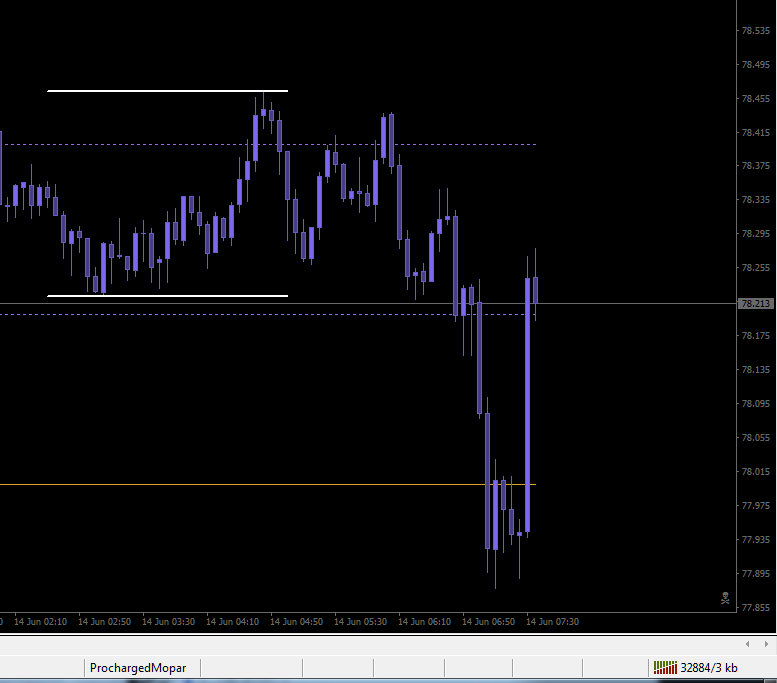Click the 78.055 price scale label

tap(756, 438)
